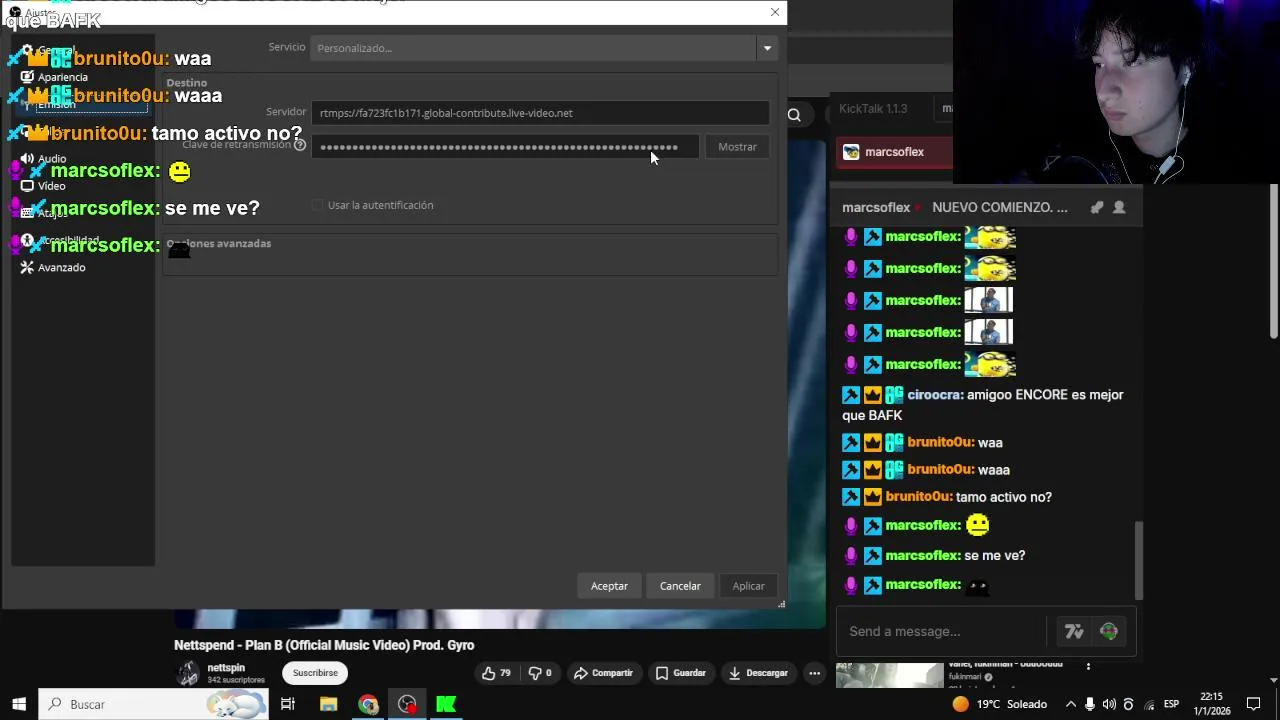Click the Cancelar button
The width and height of the screenshot is (1280, 720).
[680, 586]
